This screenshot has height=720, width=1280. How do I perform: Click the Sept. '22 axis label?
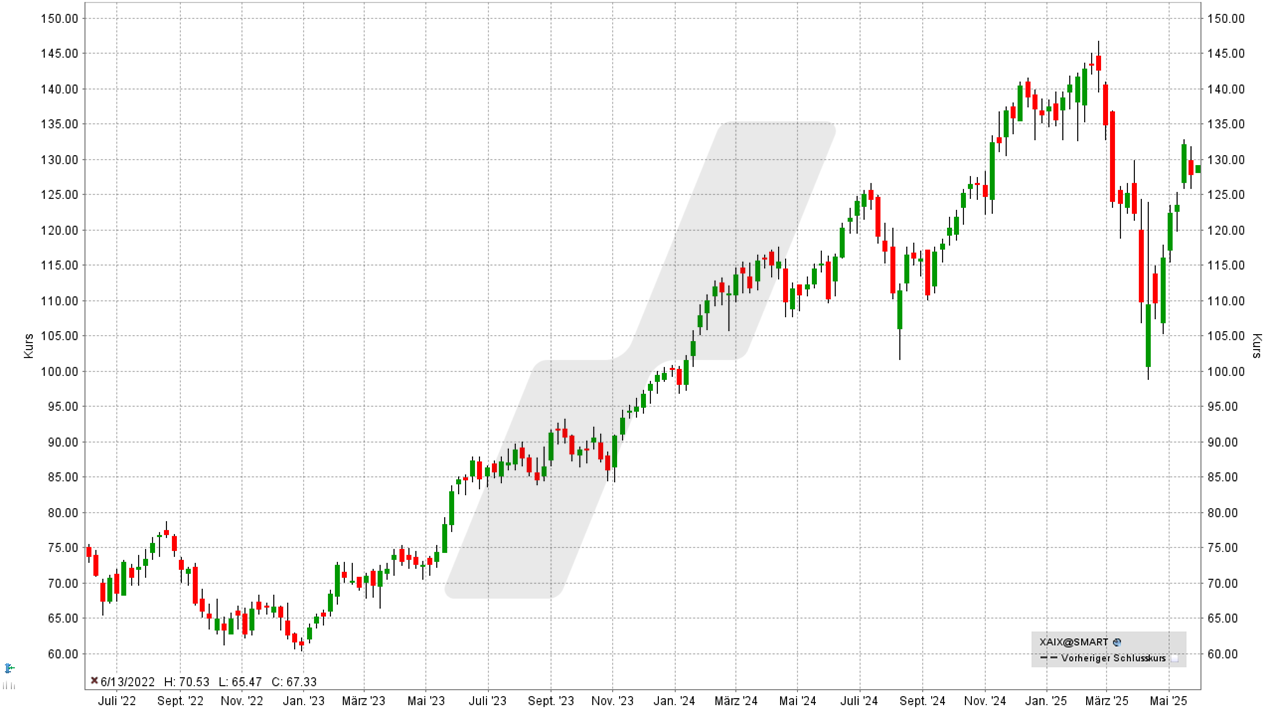click(x=179, y=702)
